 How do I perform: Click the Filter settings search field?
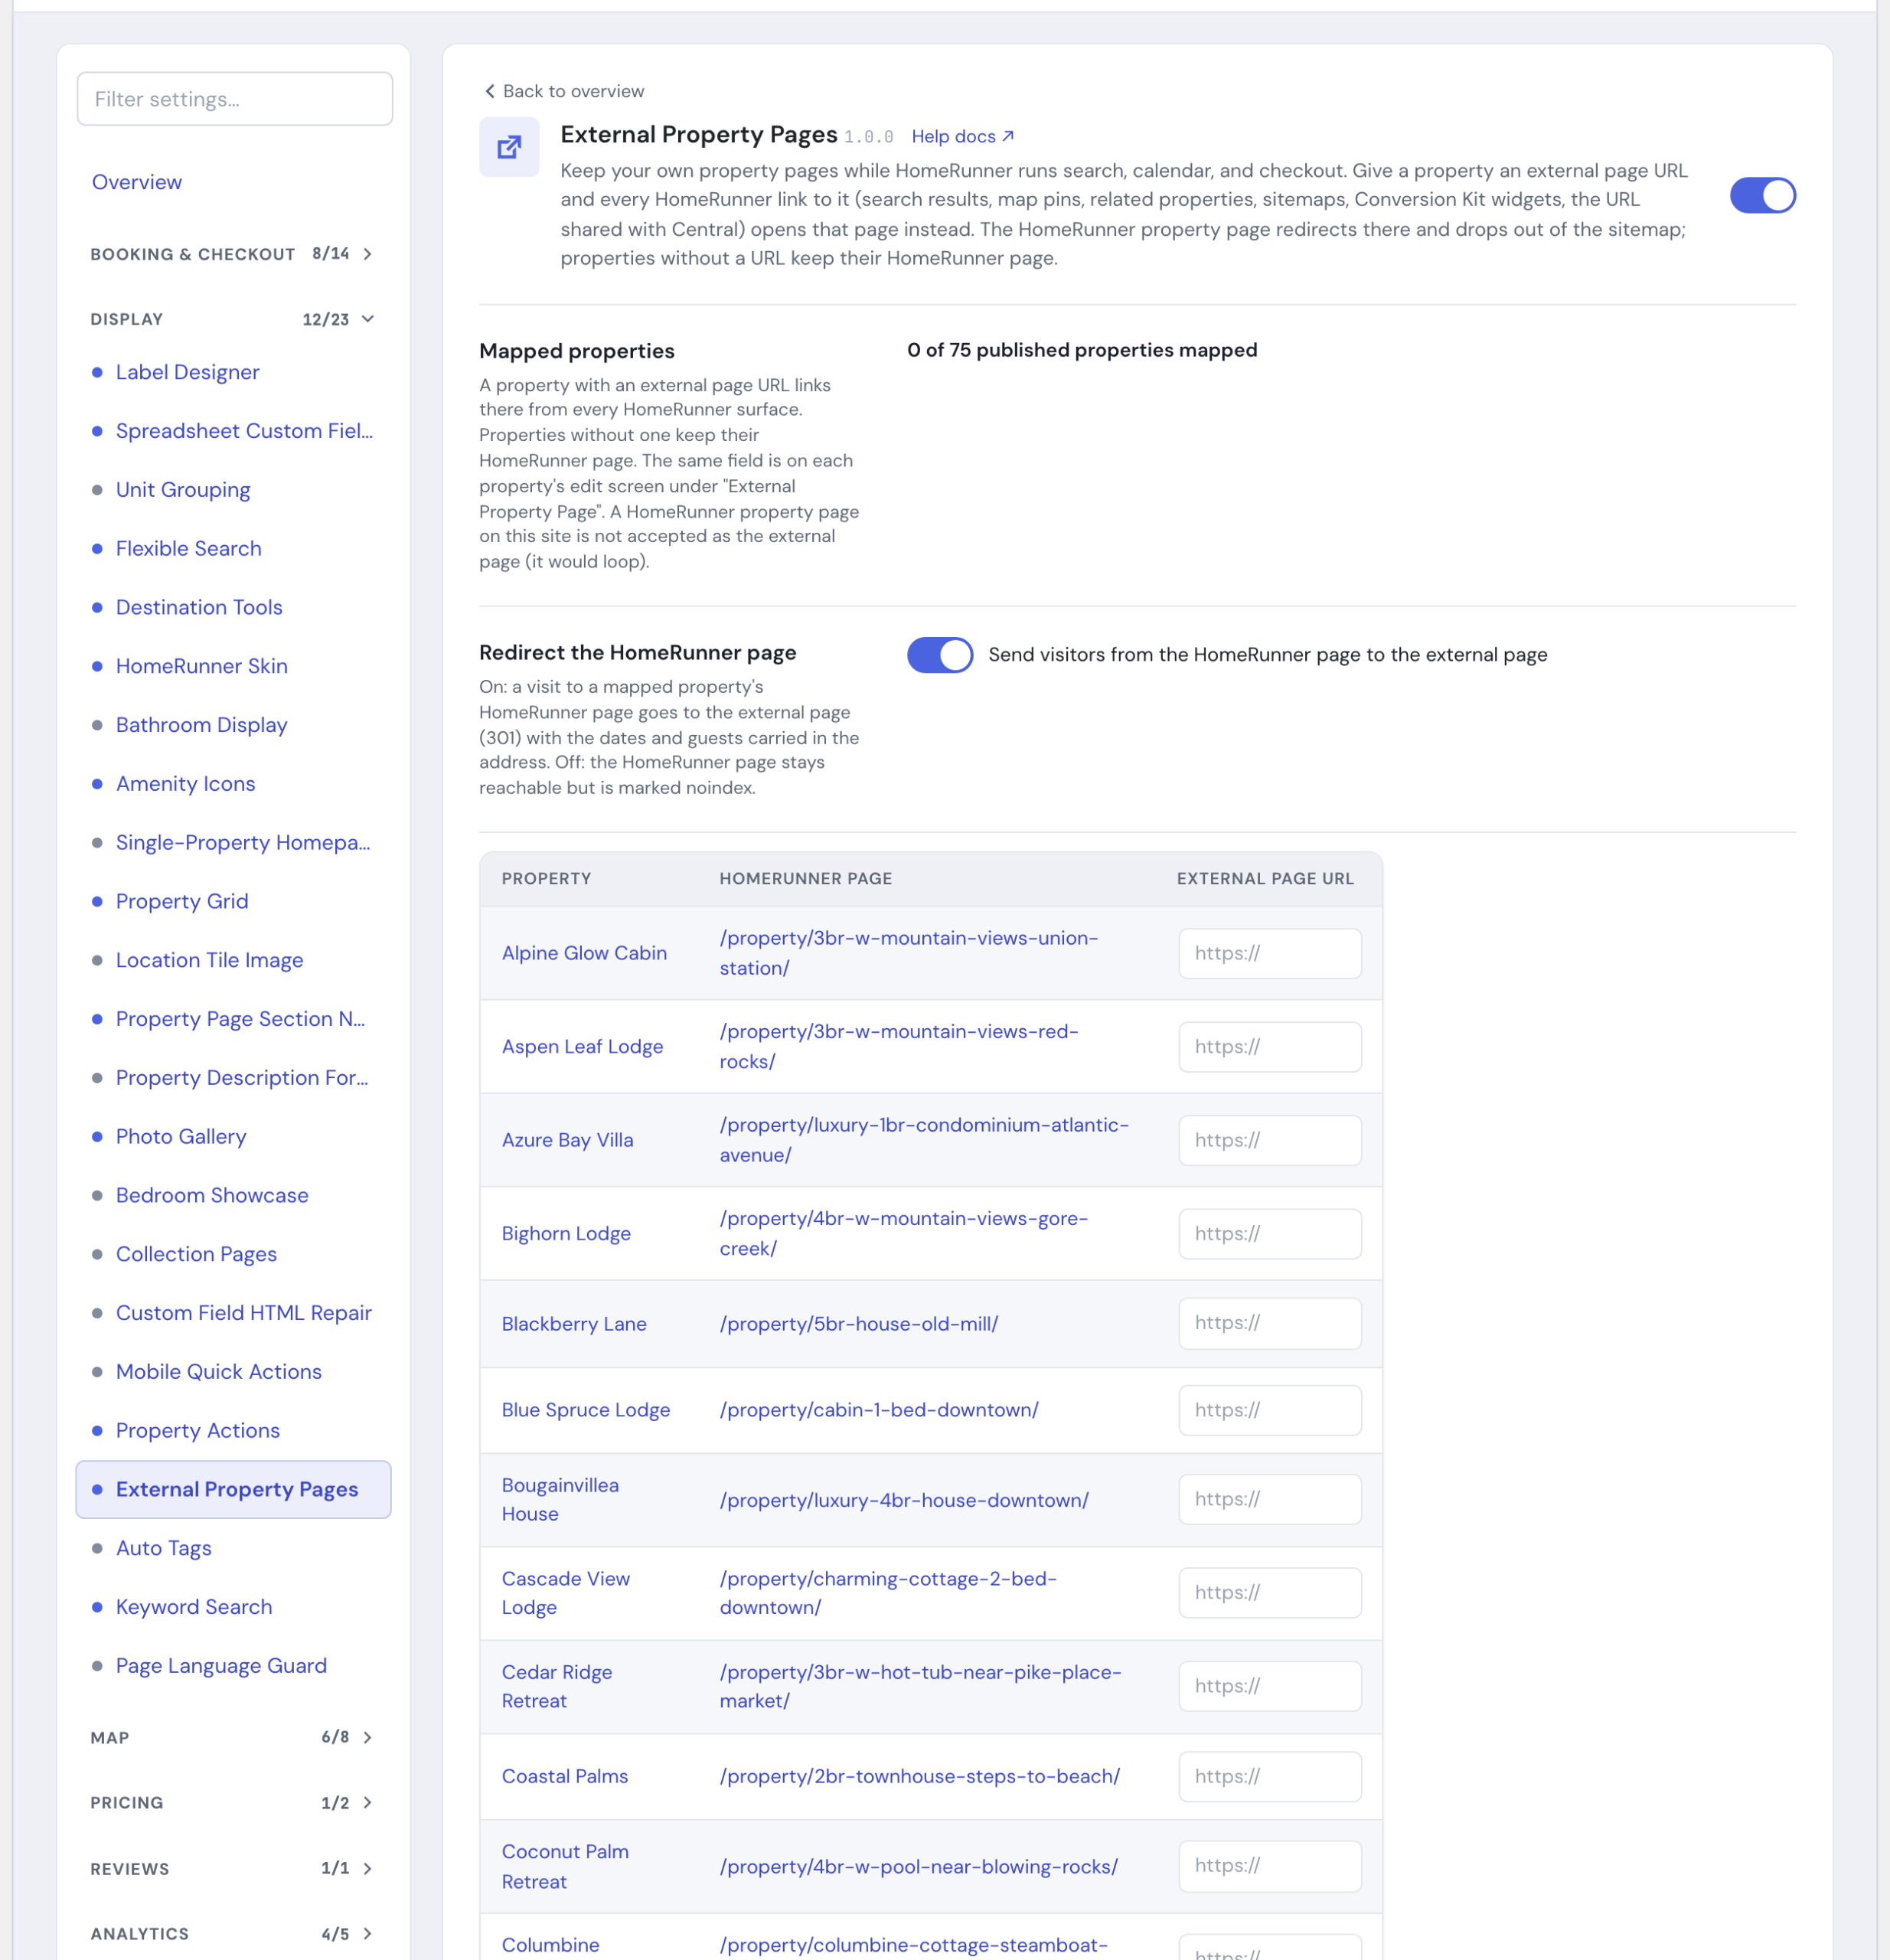(235, 99)
